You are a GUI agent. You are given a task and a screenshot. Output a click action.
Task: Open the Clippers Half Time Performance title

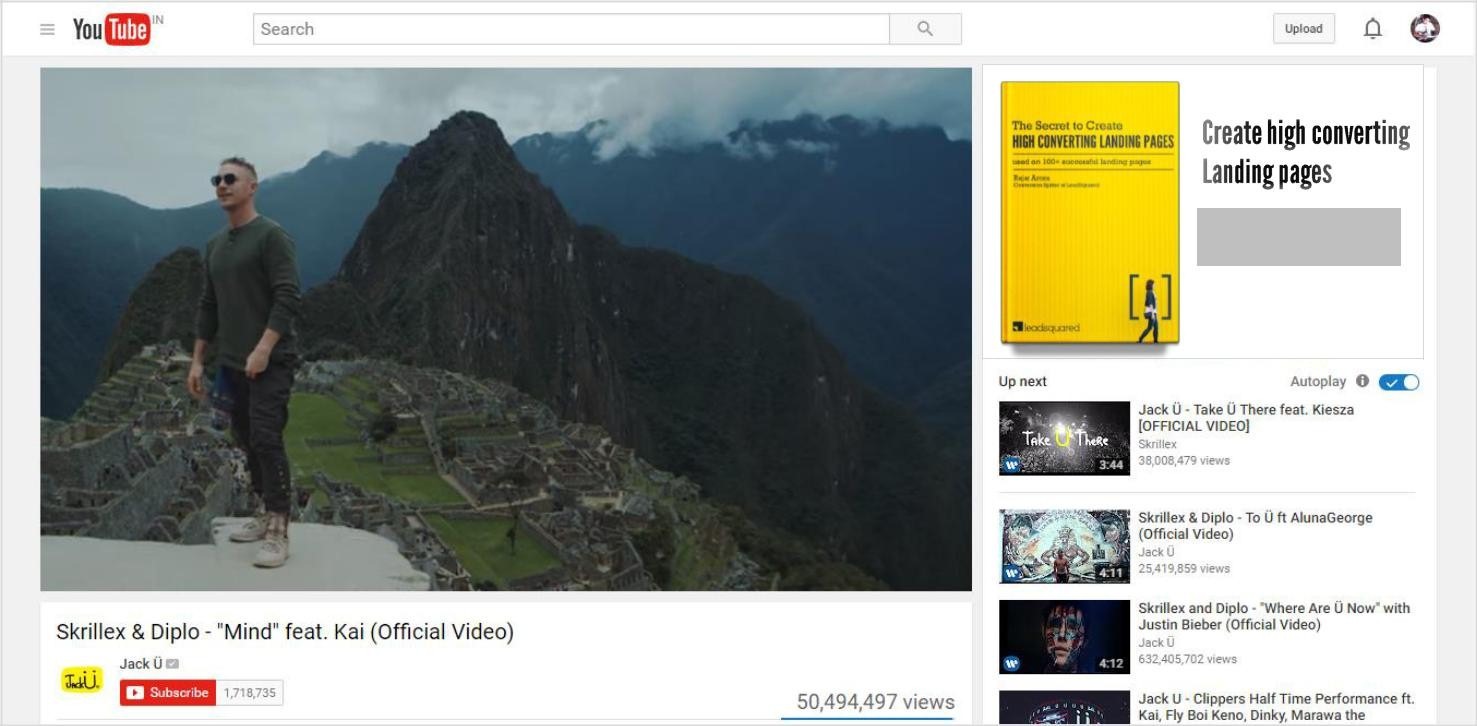[x=1276, y=707]
